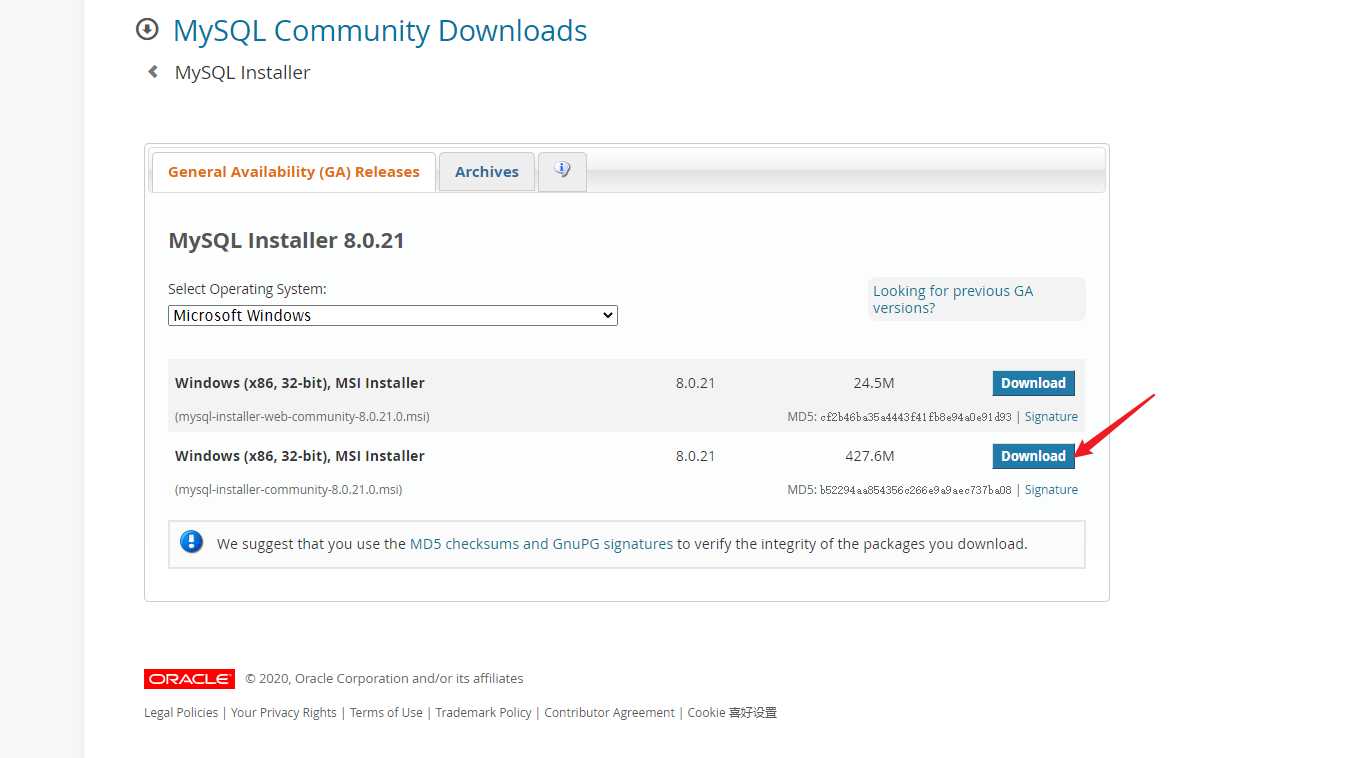This screenshot has width=1350, height=758.
Task: Click the MD5 hash starting with cf2b46ba
Action: [x=916, y=417]
